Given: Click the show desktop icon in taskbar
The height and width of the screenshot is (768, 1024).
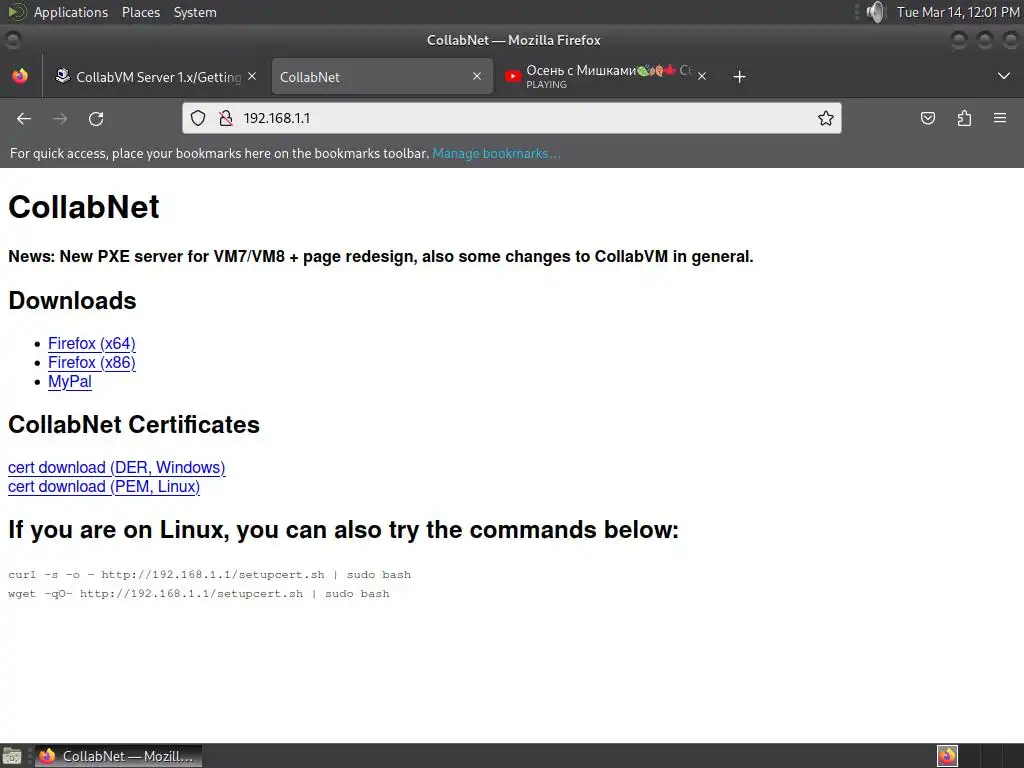Looking at the screenshot, I should pos(12,756).
